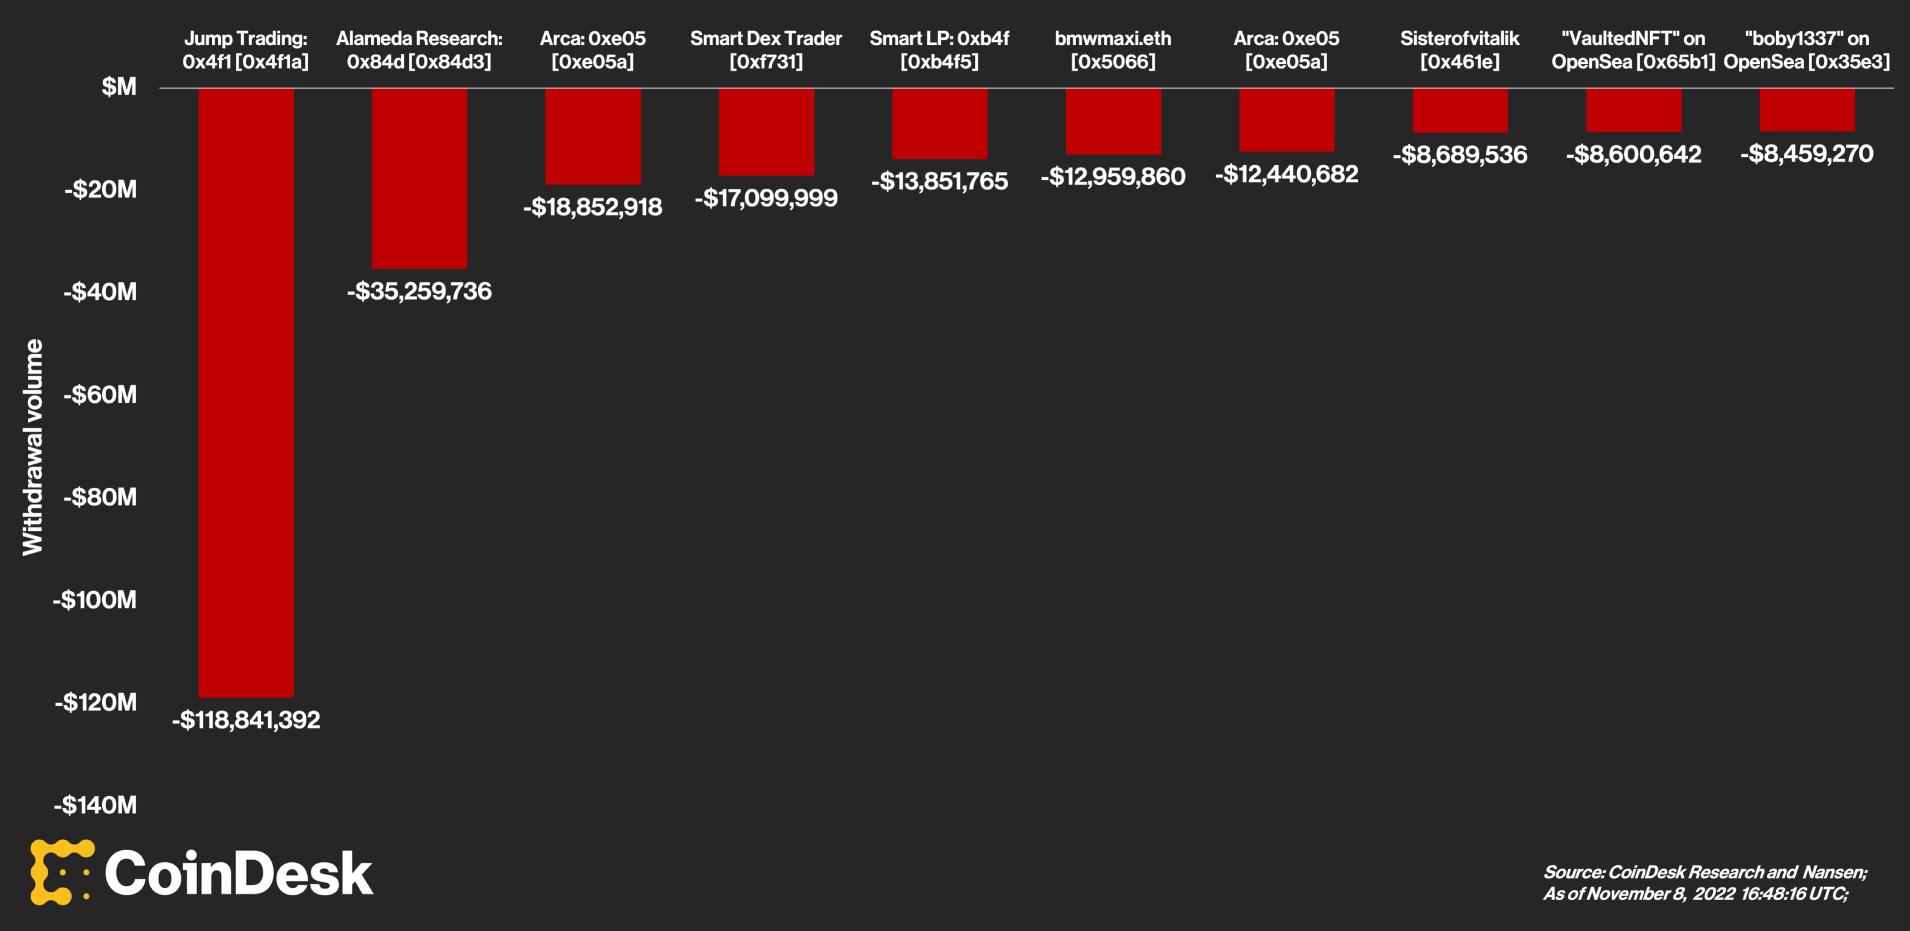Select the "VaultedNFT" on OpenSea label
This screenshot has height=931, width=1910.
tap(1633, 50)
